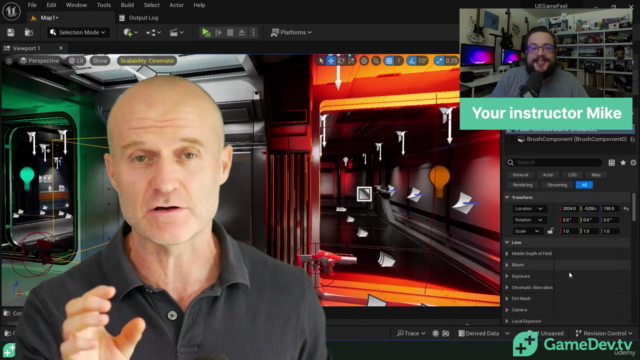Viewport: 640px width, 360px height.
Task: Open the Selection Mode dropdown
Action: pos(78,32)
